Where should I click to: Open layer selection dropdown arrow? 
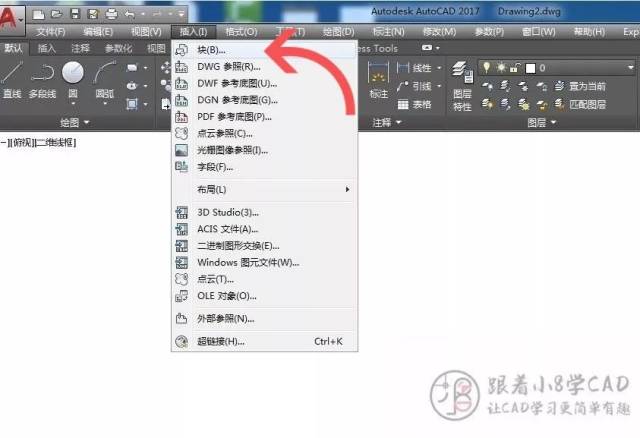630,68
